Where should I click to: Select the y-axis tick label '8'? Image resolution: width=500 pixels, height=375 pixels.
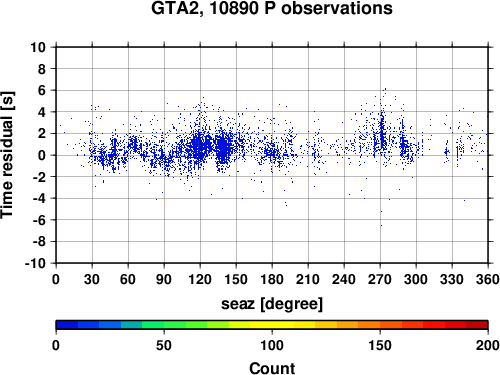click(x=42, y=69)
